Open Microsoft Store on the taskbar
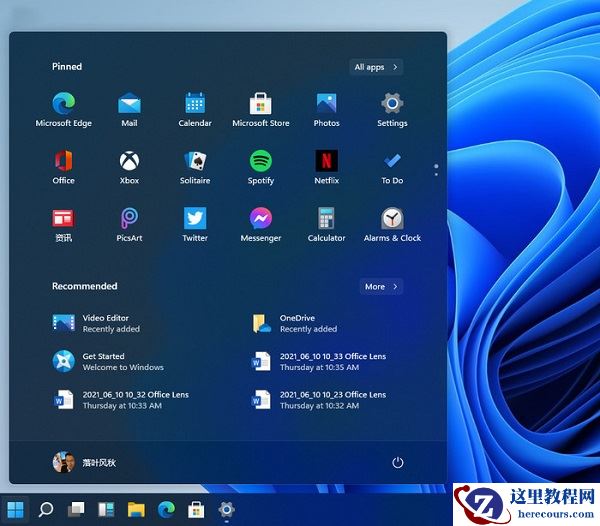The width and height of the screenshot is (600, 526). tap(196, 510)
